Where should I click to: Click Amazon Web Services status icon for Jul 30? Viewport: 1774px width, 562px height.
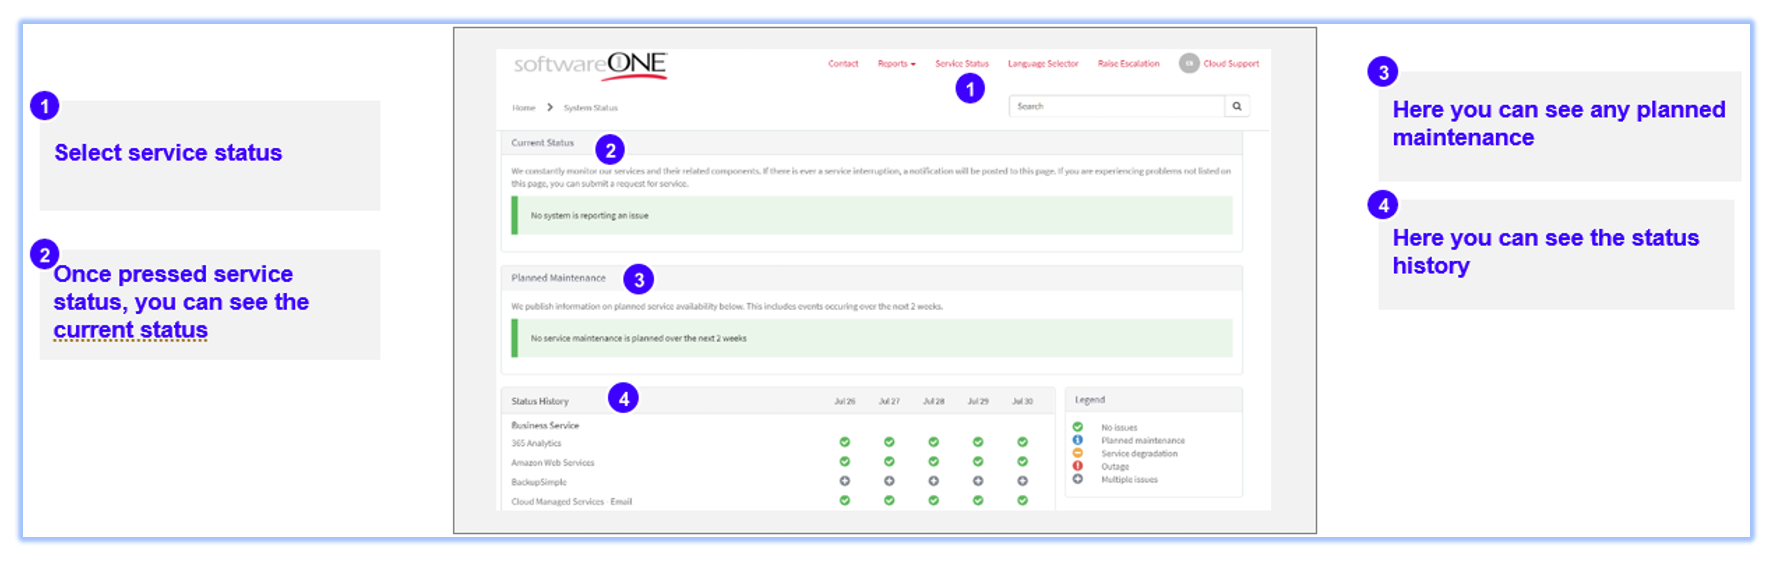[x=1022, y=462]
